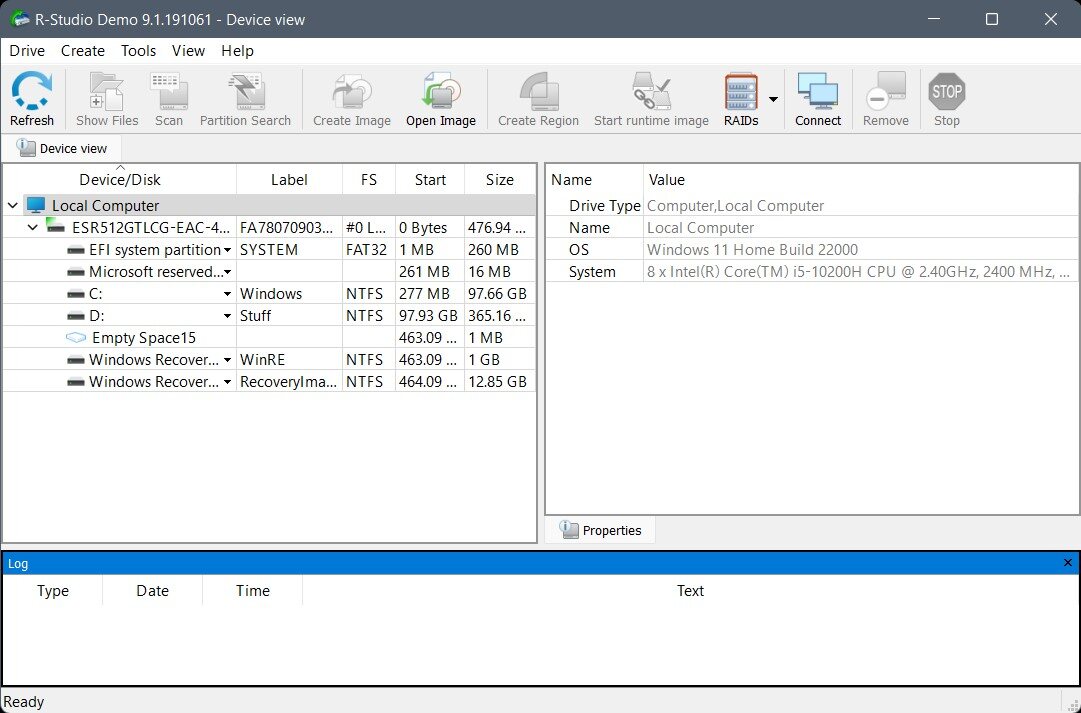Click the Size column header

pos(500,179)
